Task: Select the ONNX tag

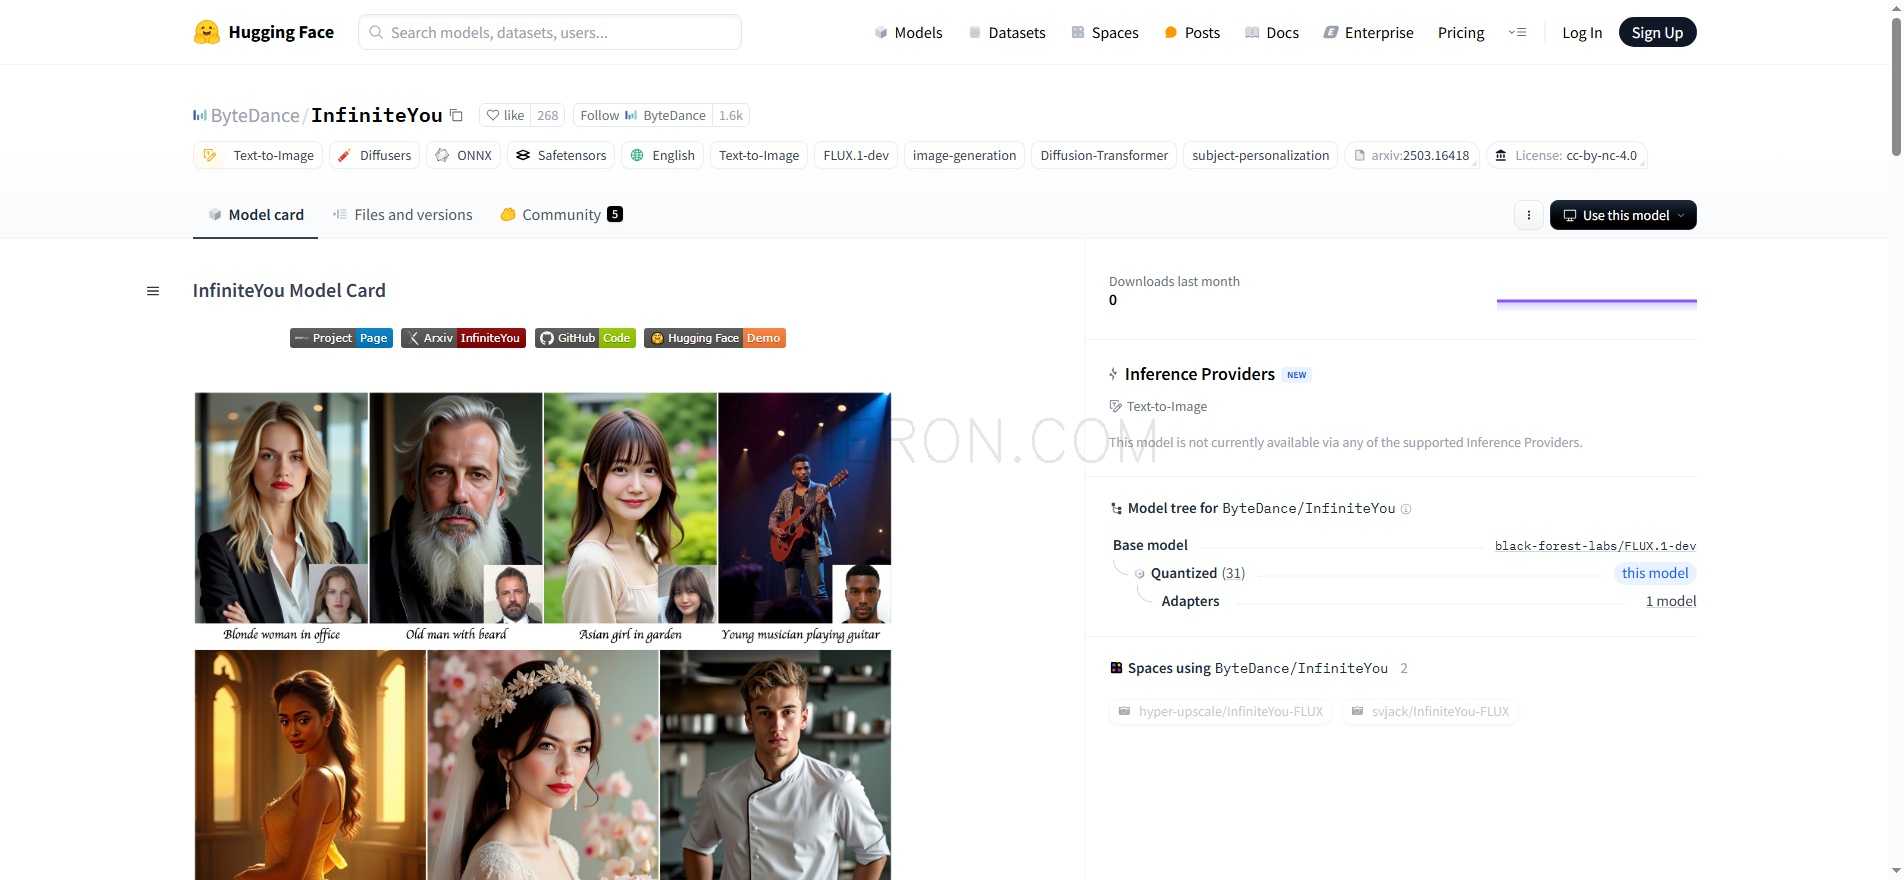Action: coord(463,155)
